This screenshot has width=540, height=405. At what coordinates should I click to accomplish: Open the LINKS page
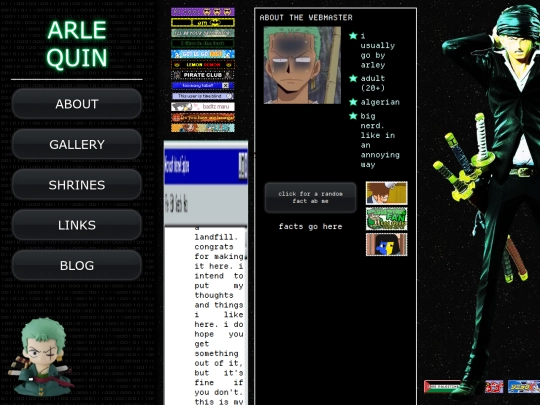tap(77, 225)
